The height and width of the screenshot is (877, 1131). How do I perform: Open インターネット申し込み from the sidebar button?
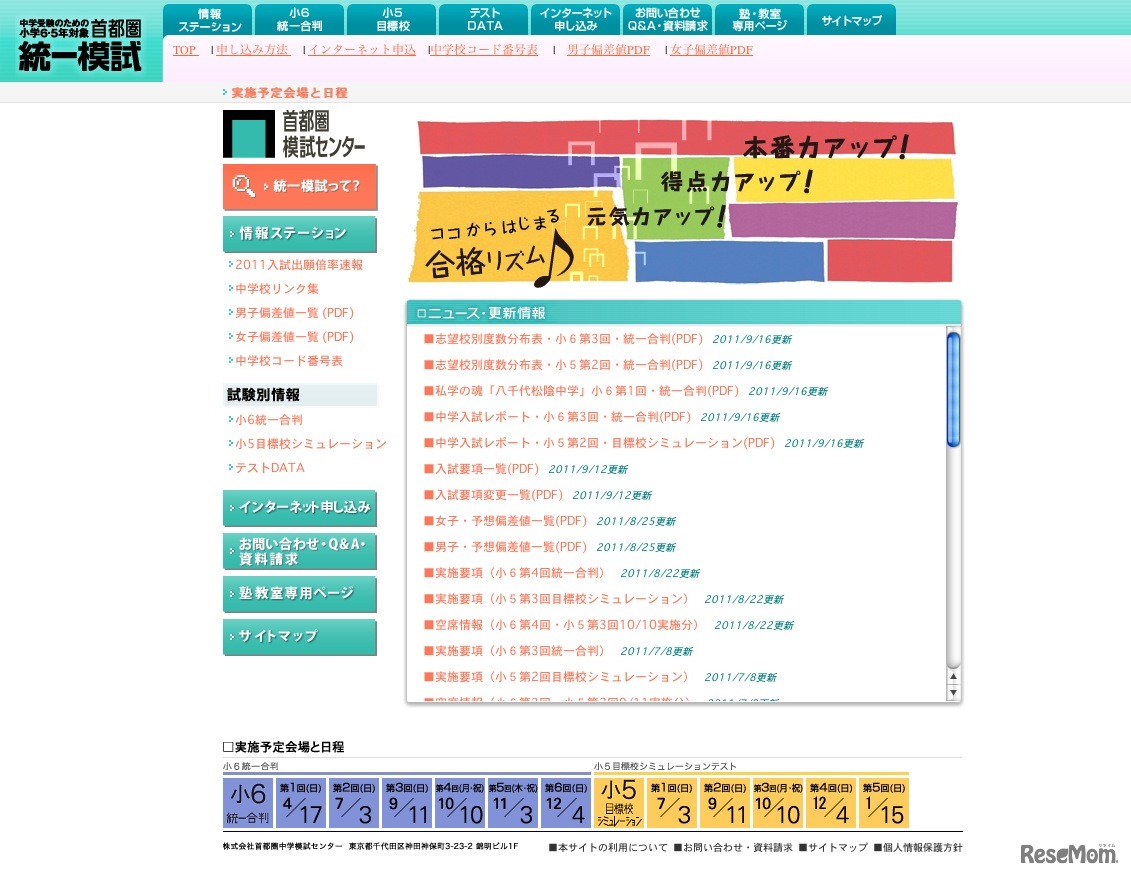(297, 508)
